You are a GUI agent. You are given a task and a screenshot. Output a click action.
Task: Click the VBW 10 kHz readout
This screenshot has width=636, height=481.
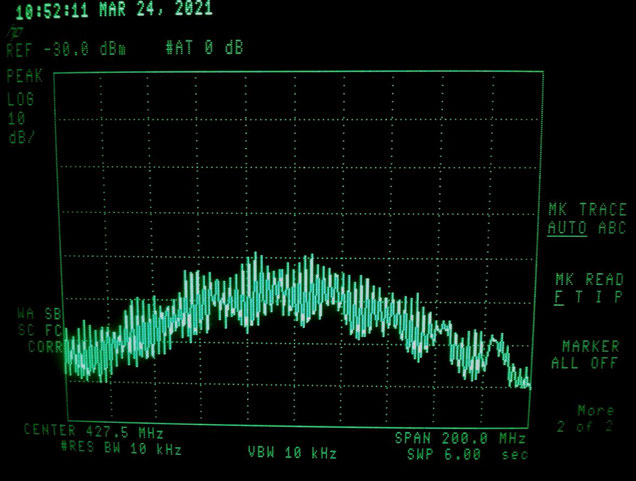pyautogui.click(x=292, y=452)
